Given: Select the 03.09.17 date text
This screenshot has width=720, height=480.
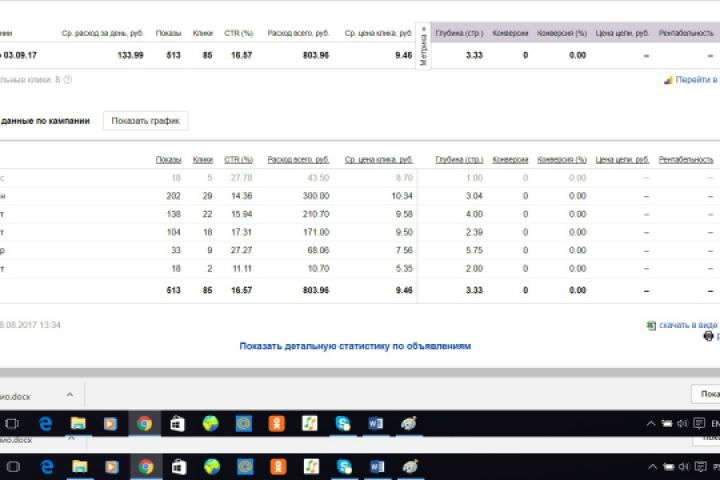Looking at the screenshot, I should coord(20,55).
